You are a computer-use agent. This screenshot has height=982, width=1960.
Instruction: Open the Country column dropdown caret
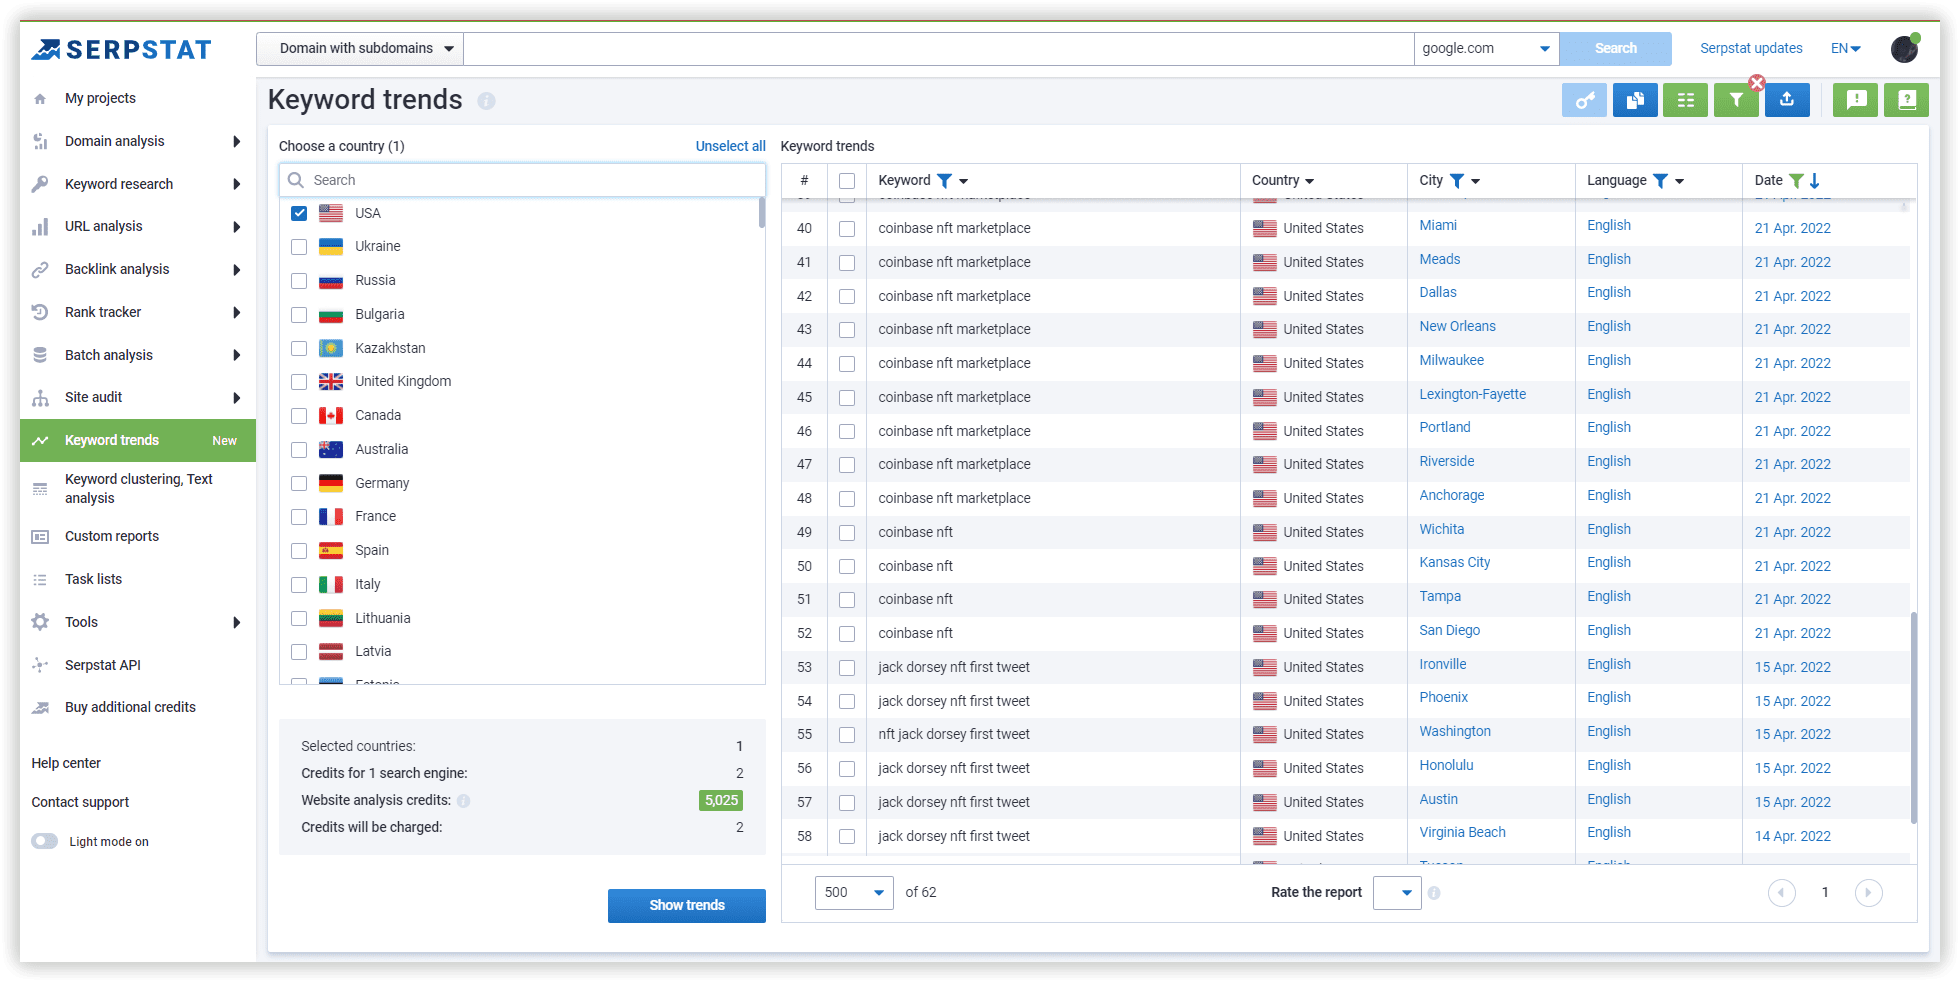click(x=1310, y=181)
